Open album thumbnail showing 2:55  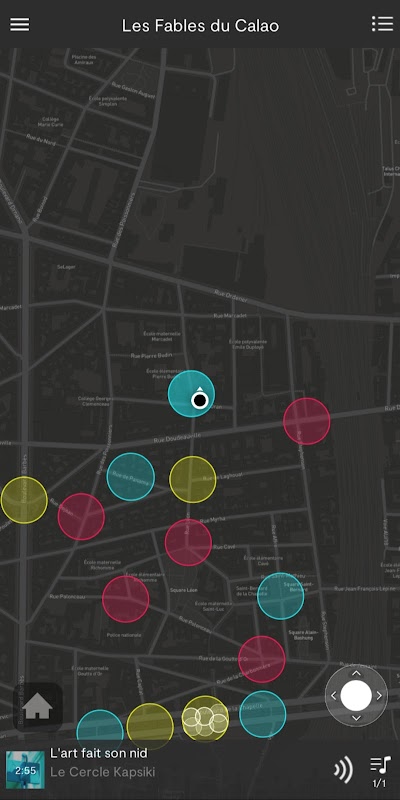(25, 770)
